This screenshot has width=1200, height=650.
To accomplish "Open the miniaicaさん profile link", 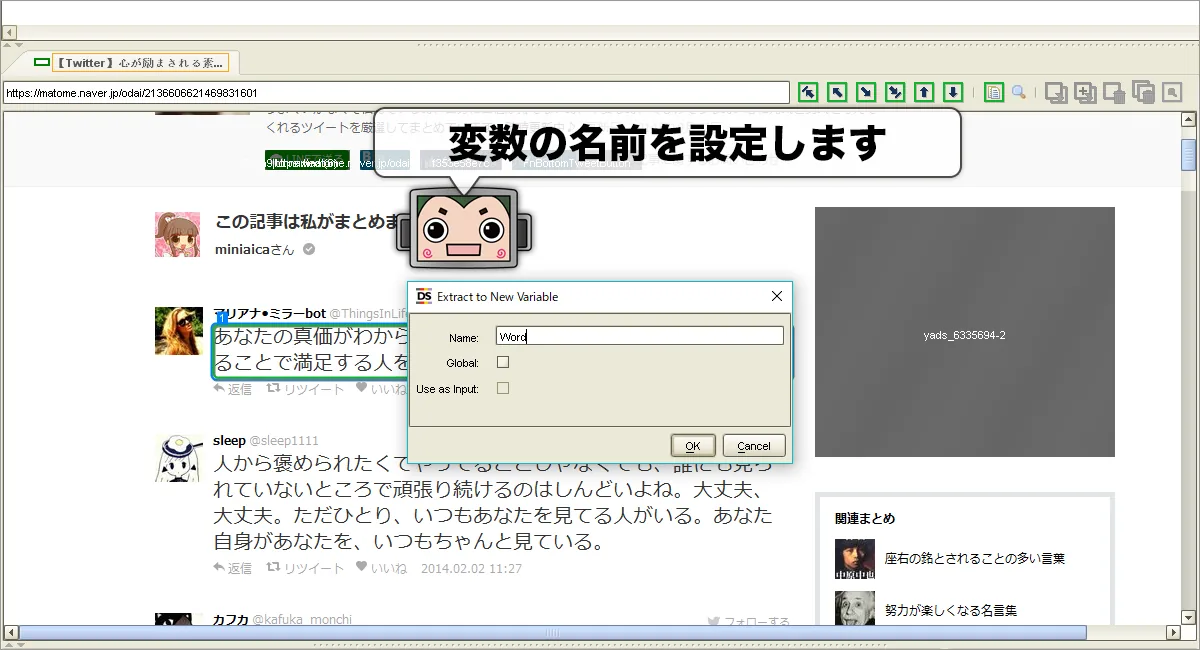I will 255,249.
